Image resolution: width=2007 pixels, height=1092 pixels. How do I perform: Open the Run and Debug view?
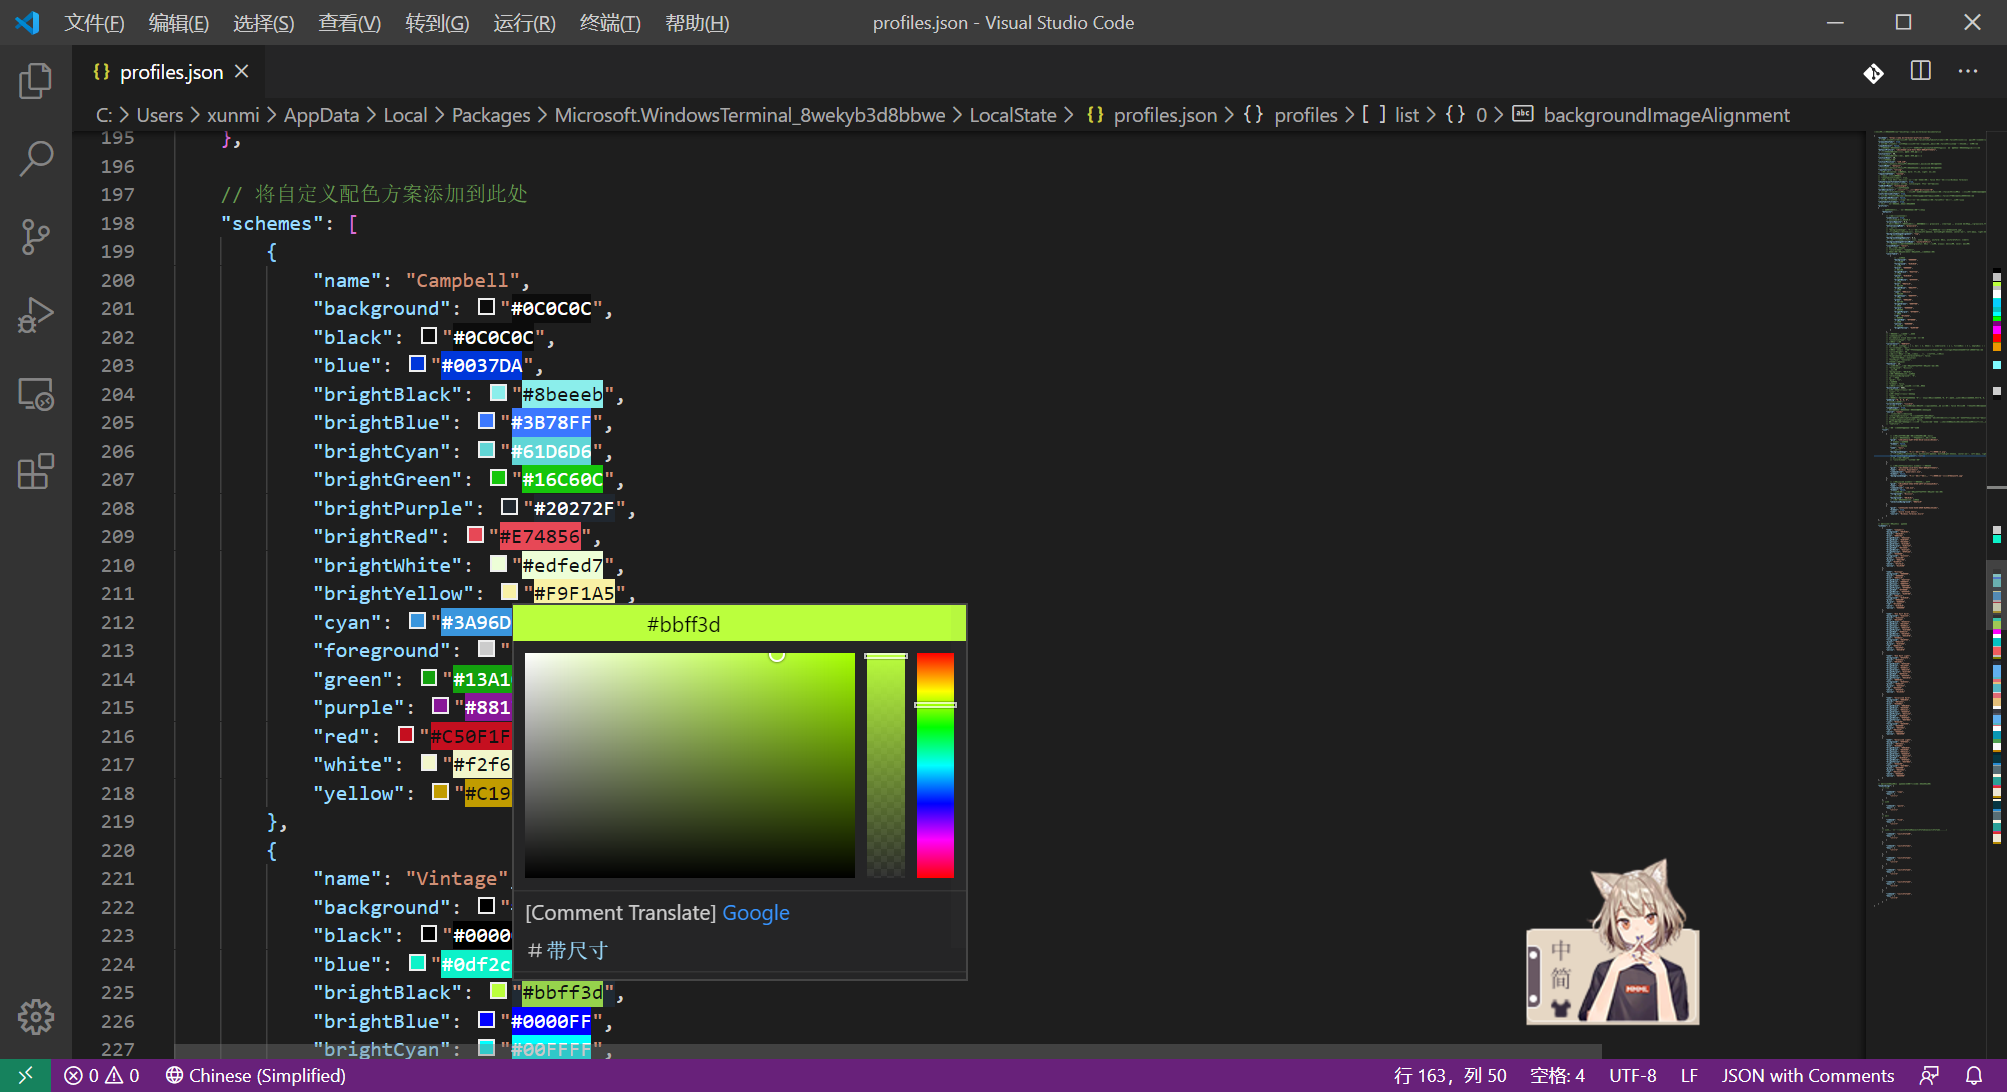coord(36,315)
